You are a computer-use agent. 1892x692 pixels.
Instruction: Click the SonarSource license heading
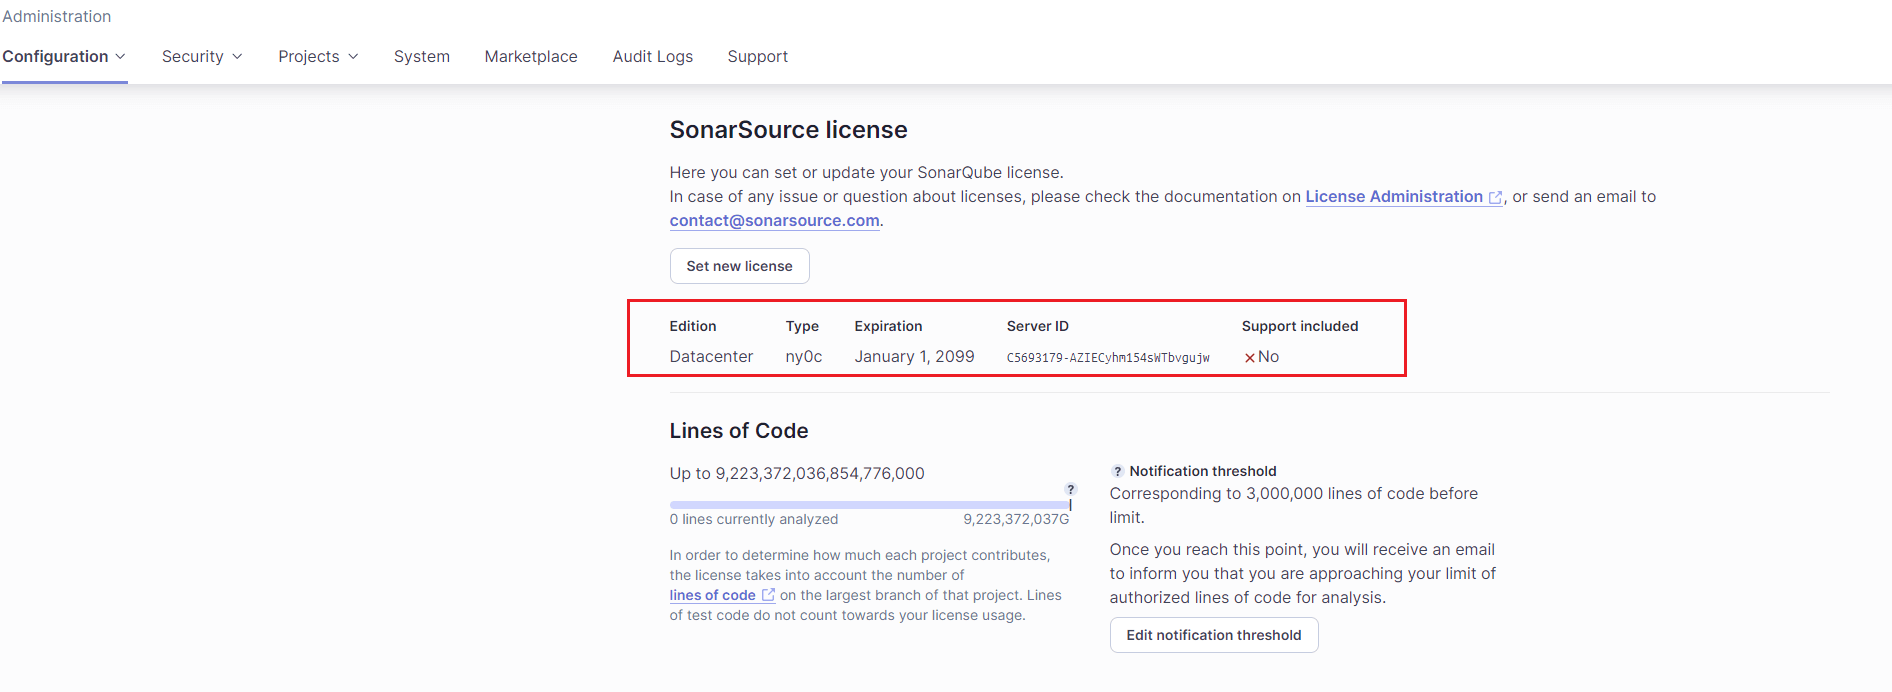pyautogui.click(x=789, y=130)
